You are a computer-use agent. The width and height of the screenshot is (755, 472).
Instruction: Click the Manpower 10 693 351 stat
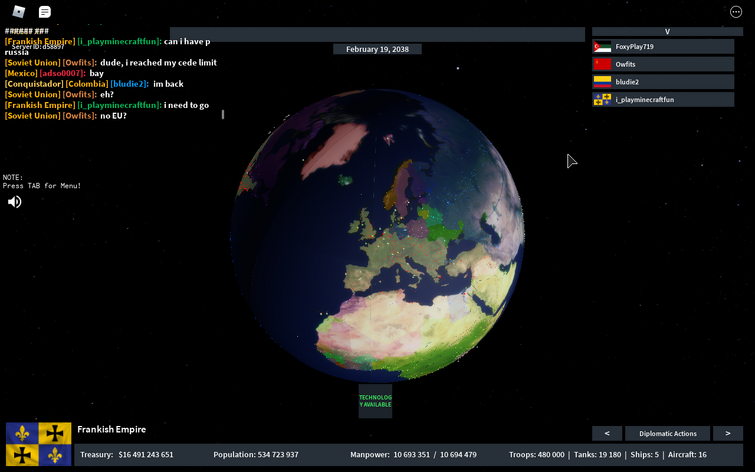[413, 455]
